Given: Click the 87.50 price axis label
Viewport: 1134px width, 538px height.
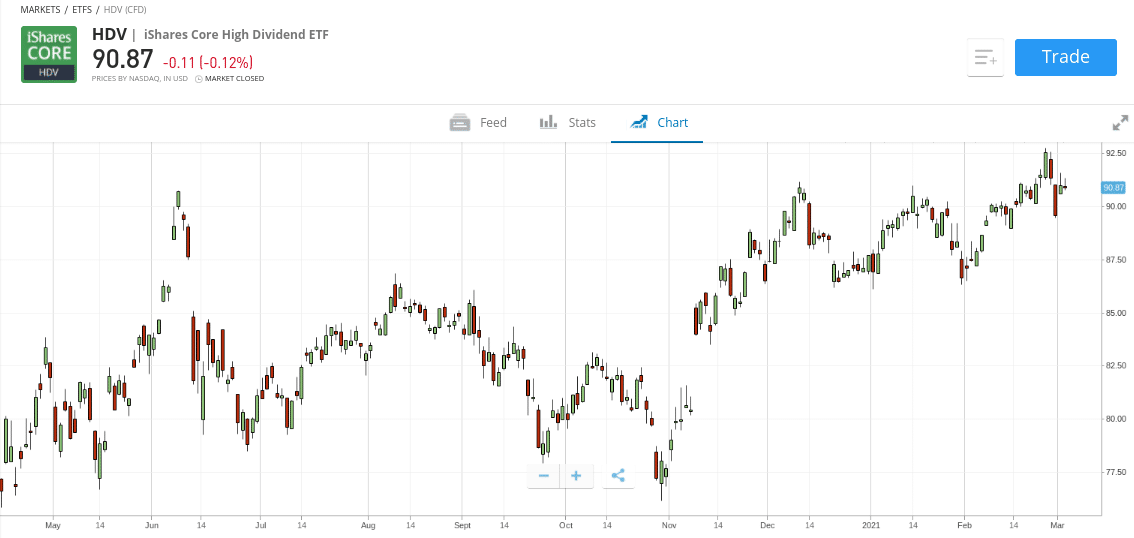Looking at the screenshot, I should point(1114,260).
